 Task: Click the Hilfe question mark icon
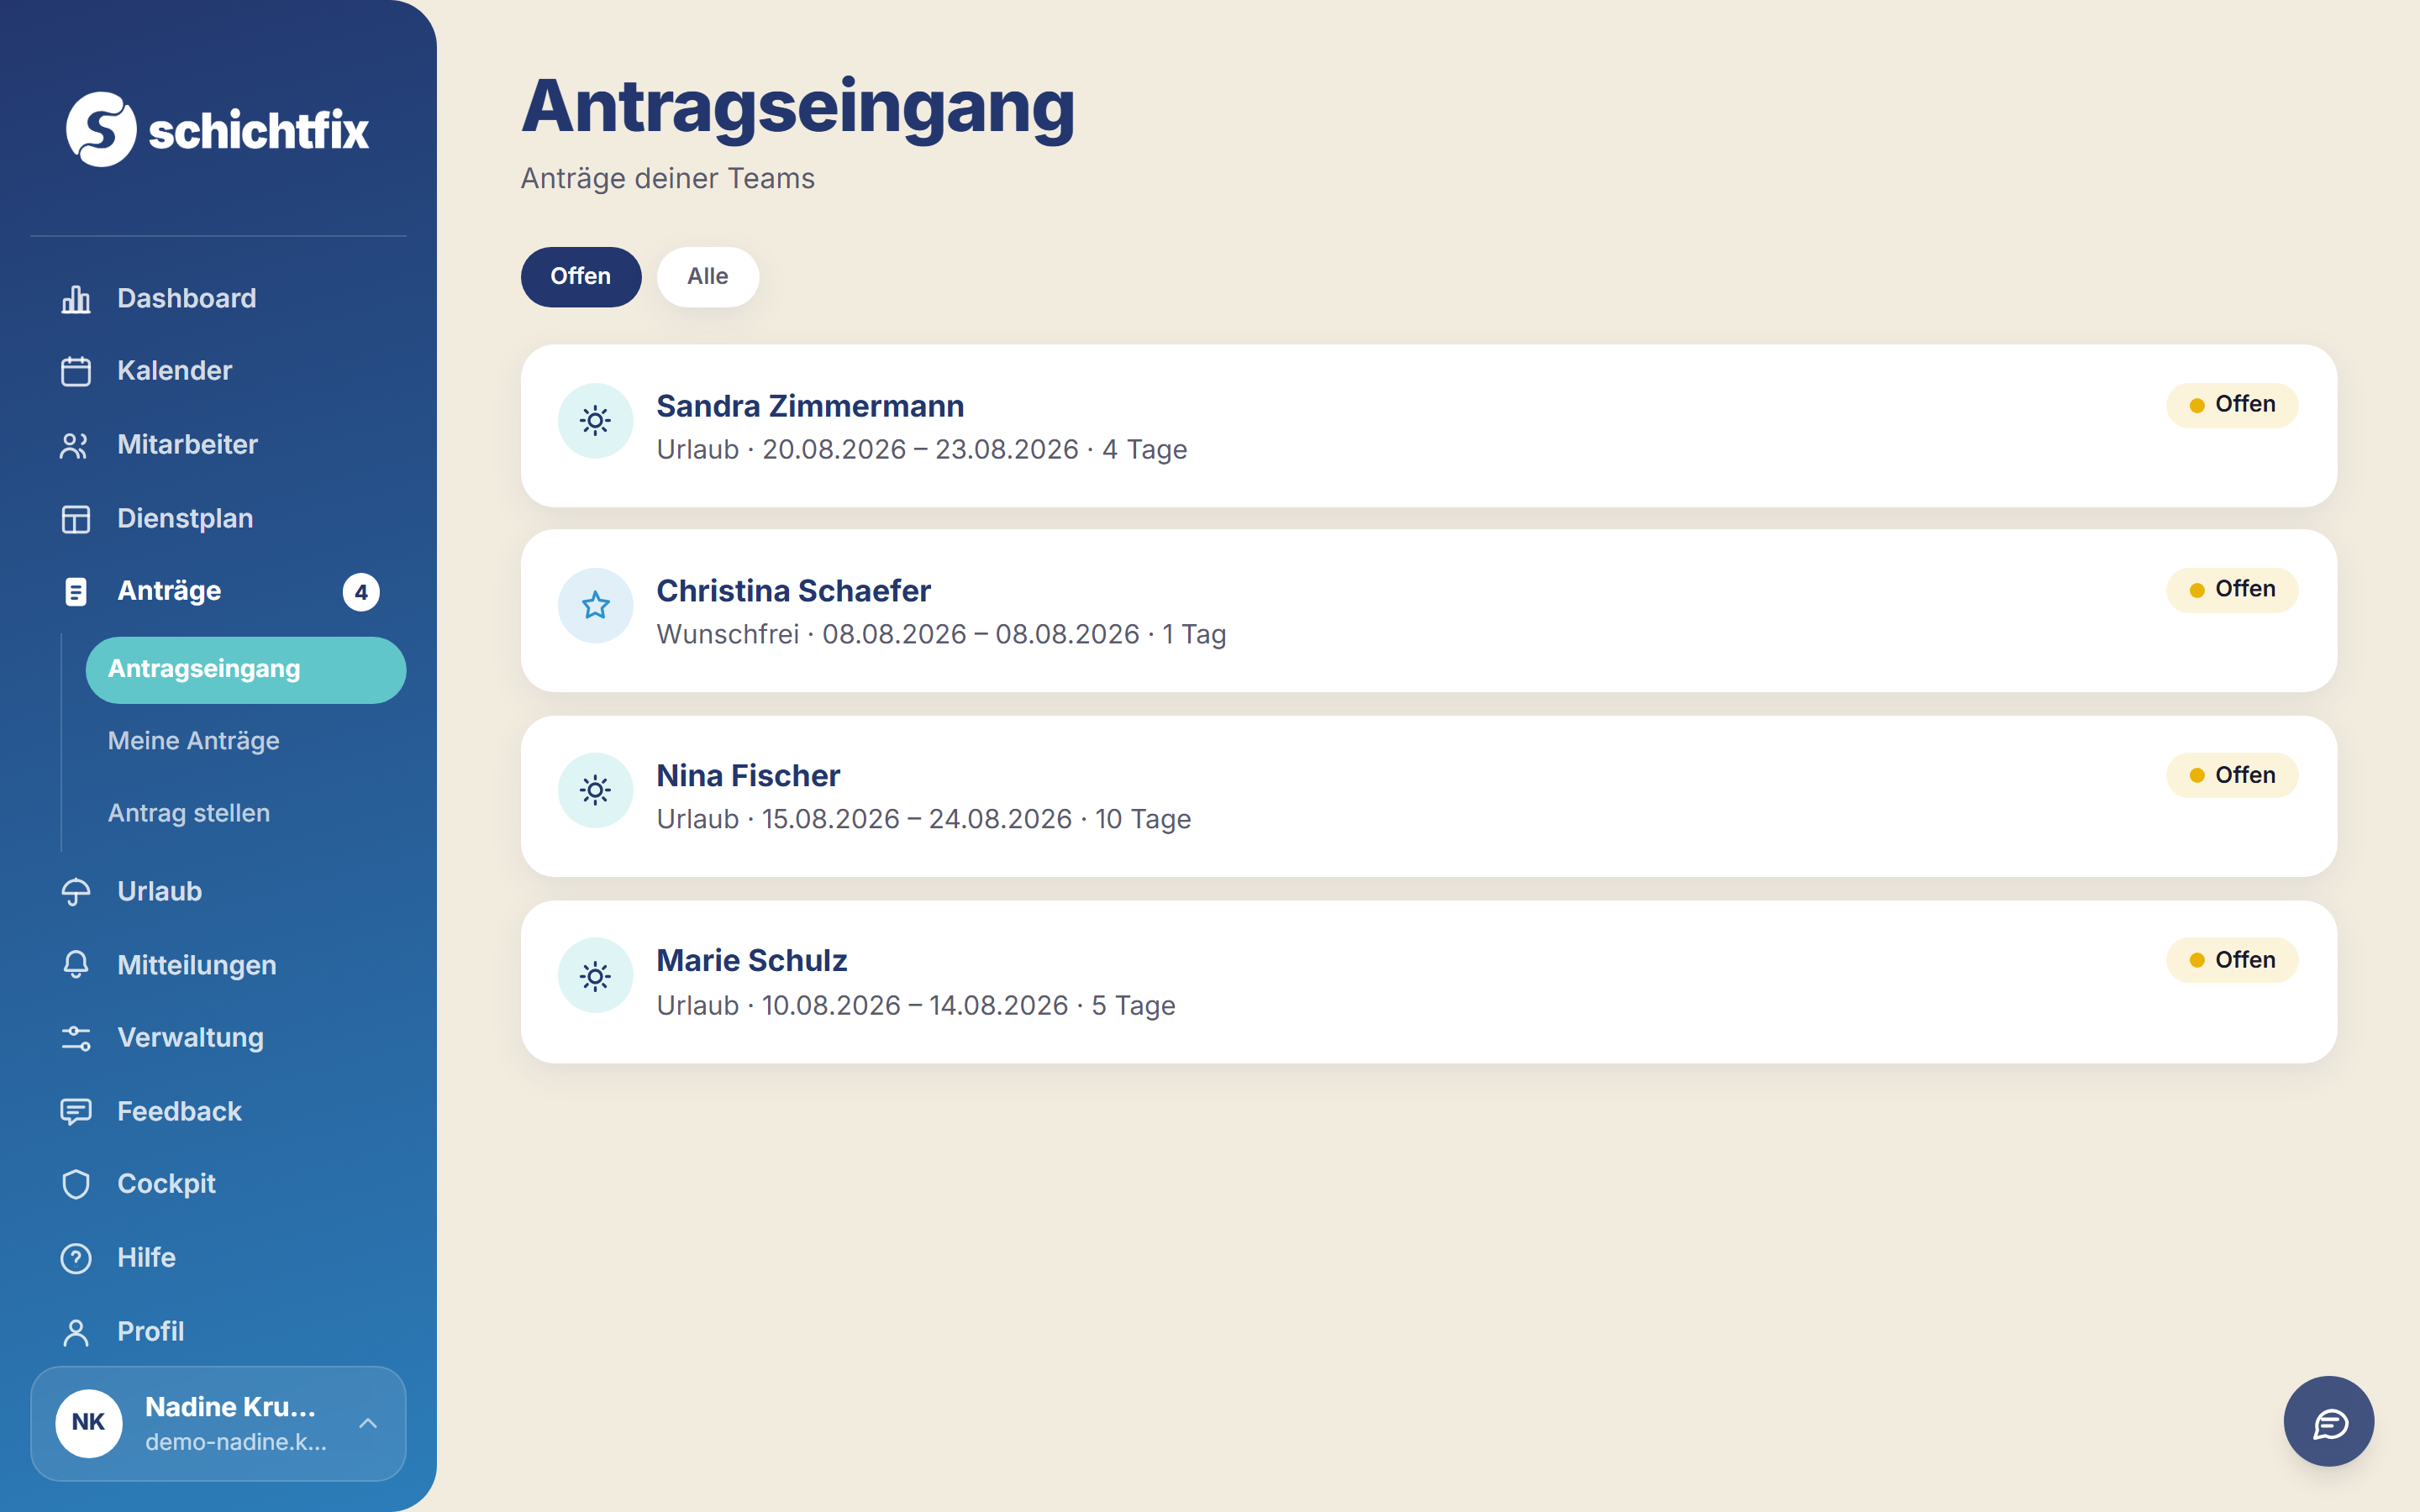[76, 1258]
